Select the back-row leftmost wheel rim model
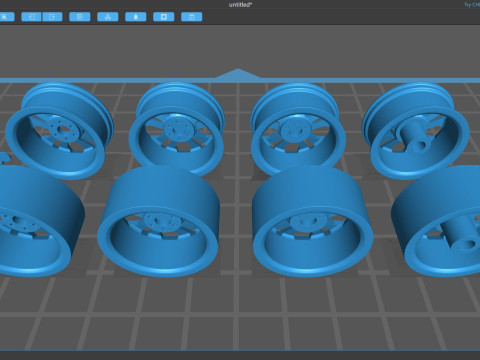480x360 pixels. (x=59, y=131)
